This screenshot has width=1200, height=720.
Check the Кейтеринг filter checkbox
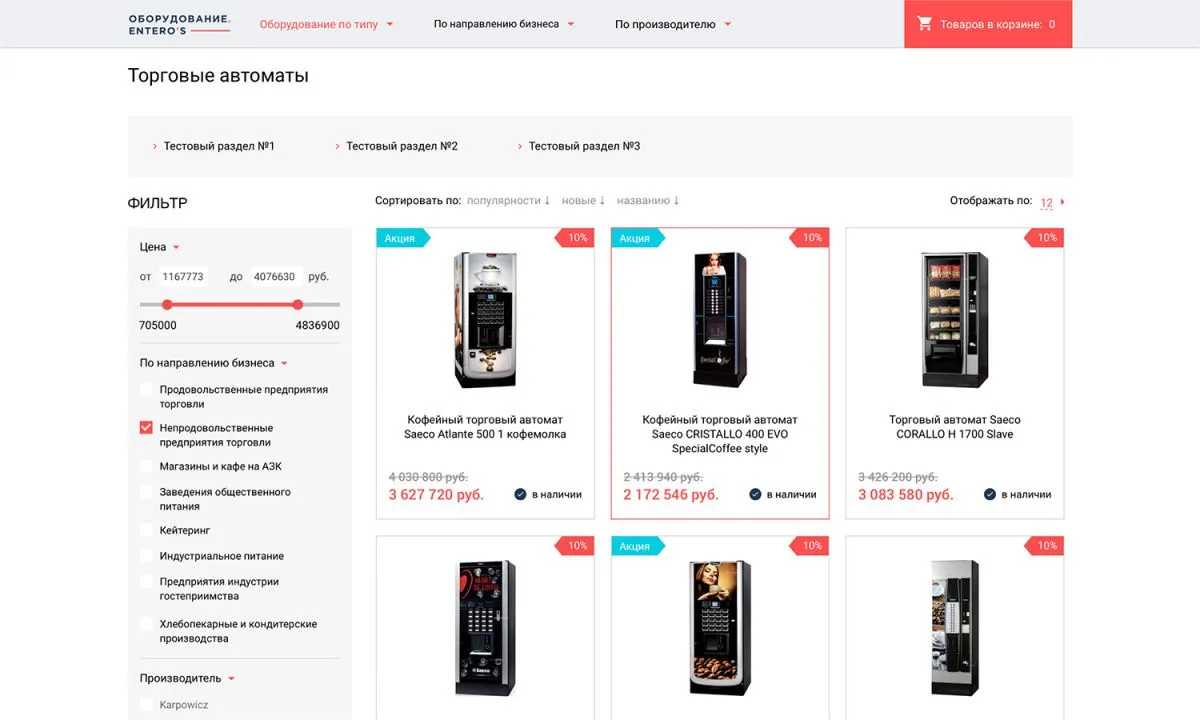[146, 530]
